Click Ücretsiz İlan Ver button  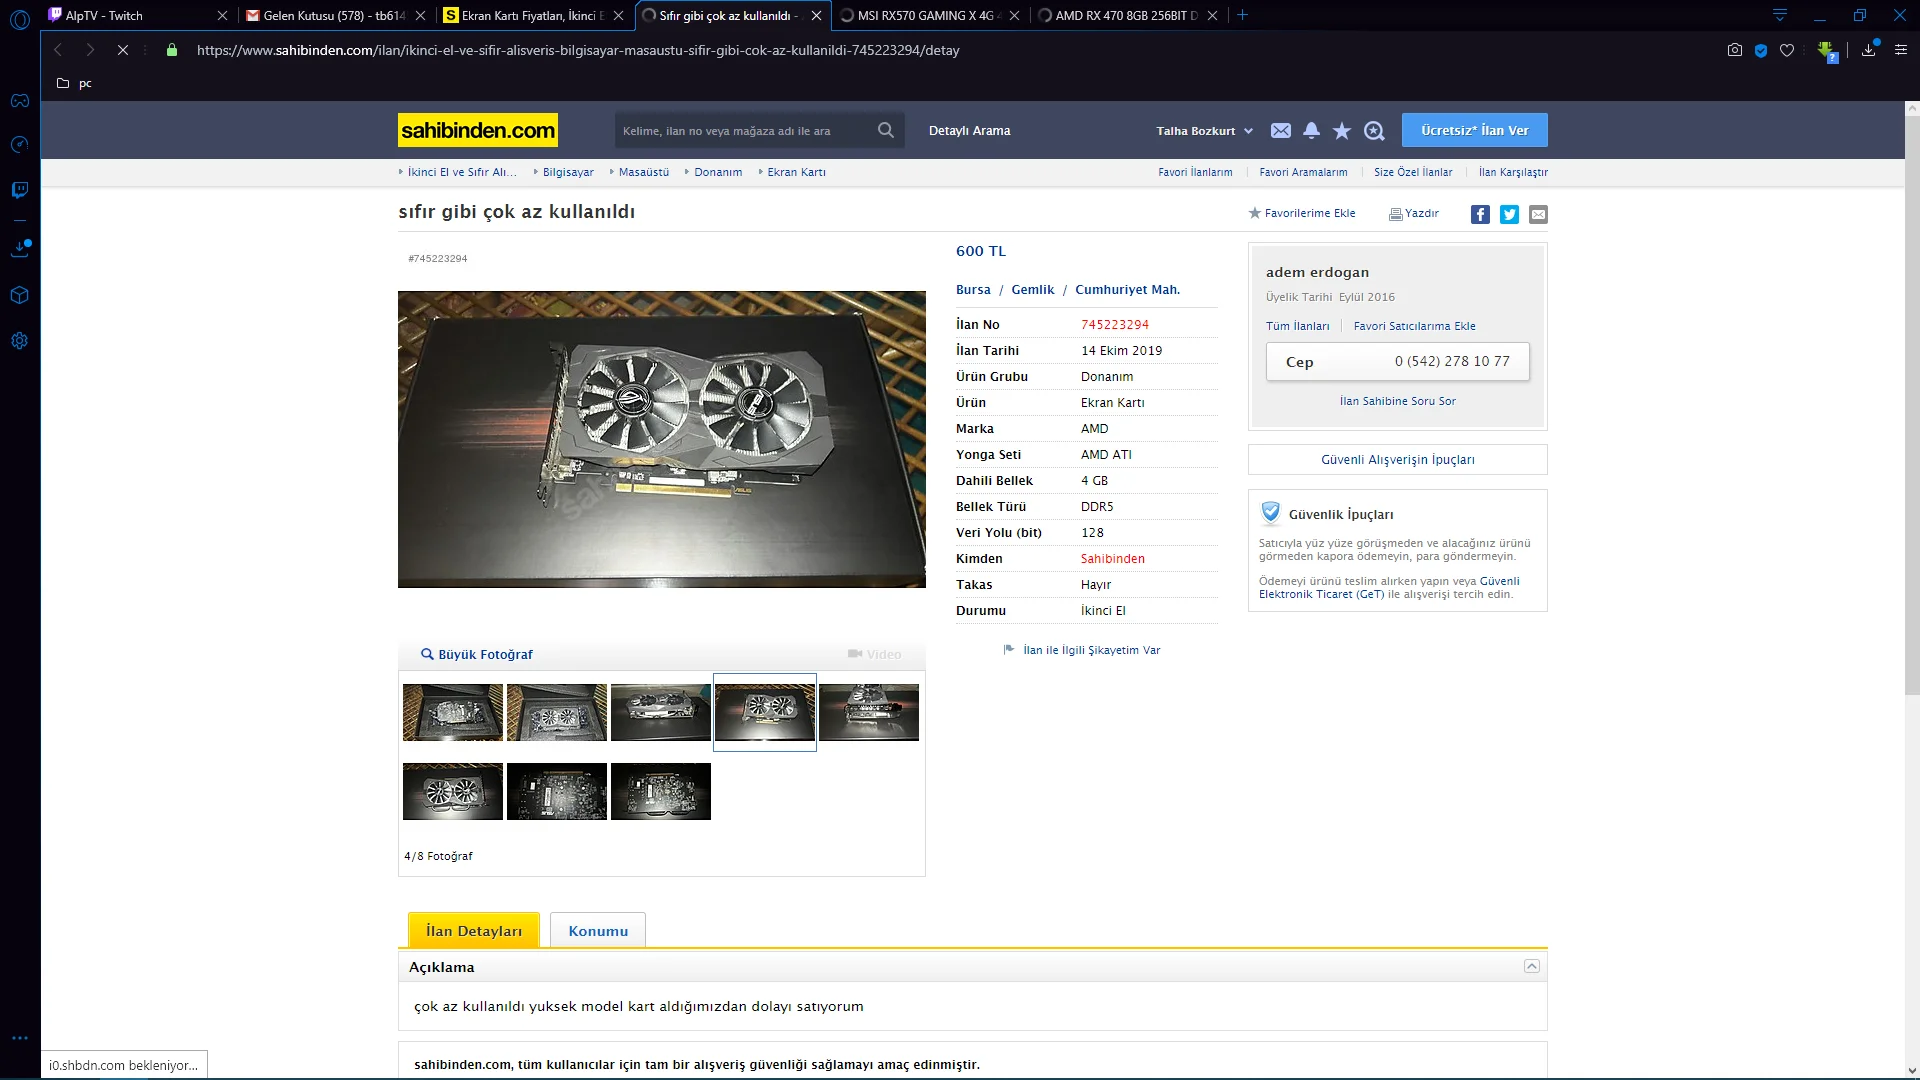pos(1474,130)
